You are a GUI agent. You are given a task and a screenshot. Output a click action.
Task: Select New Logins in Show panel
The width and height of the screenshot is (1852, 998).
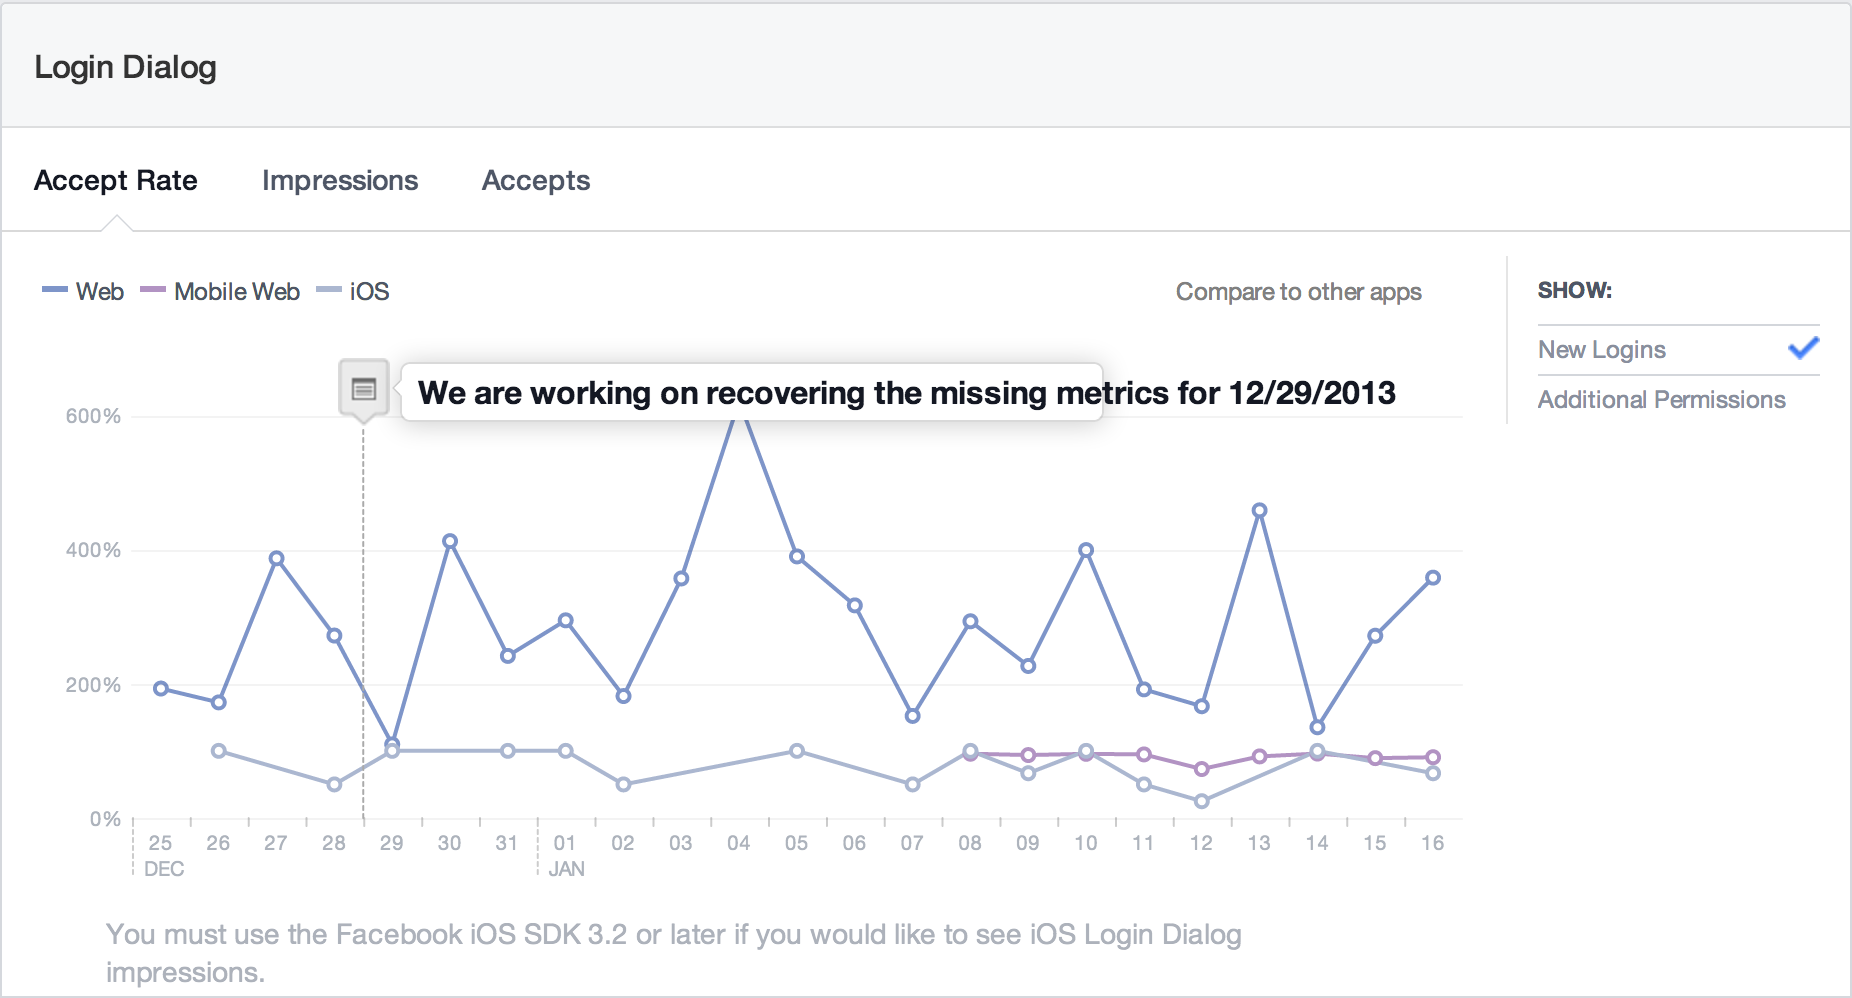tap(1602, 350)
